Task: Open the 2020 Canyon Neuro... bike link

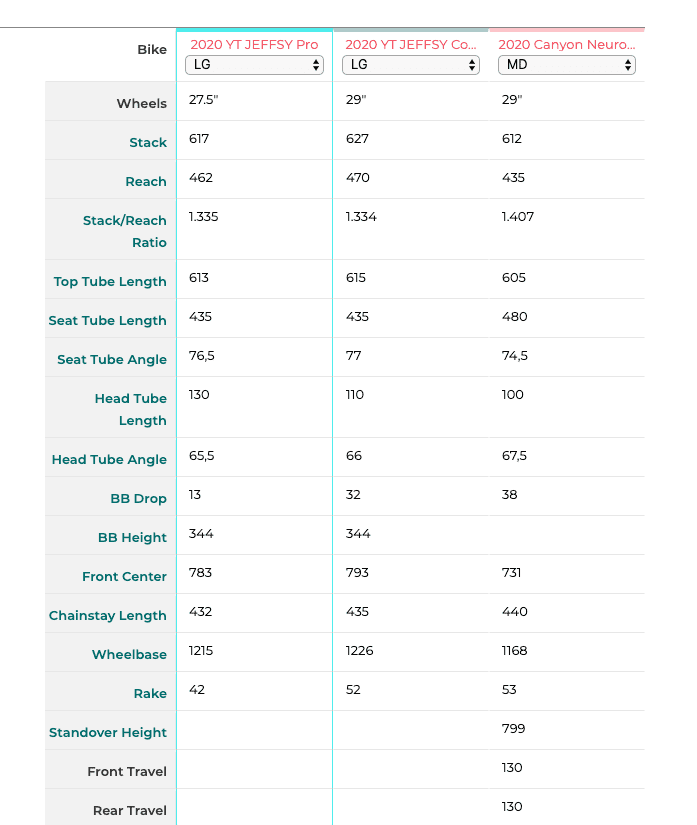Action: tap(566, 44)
